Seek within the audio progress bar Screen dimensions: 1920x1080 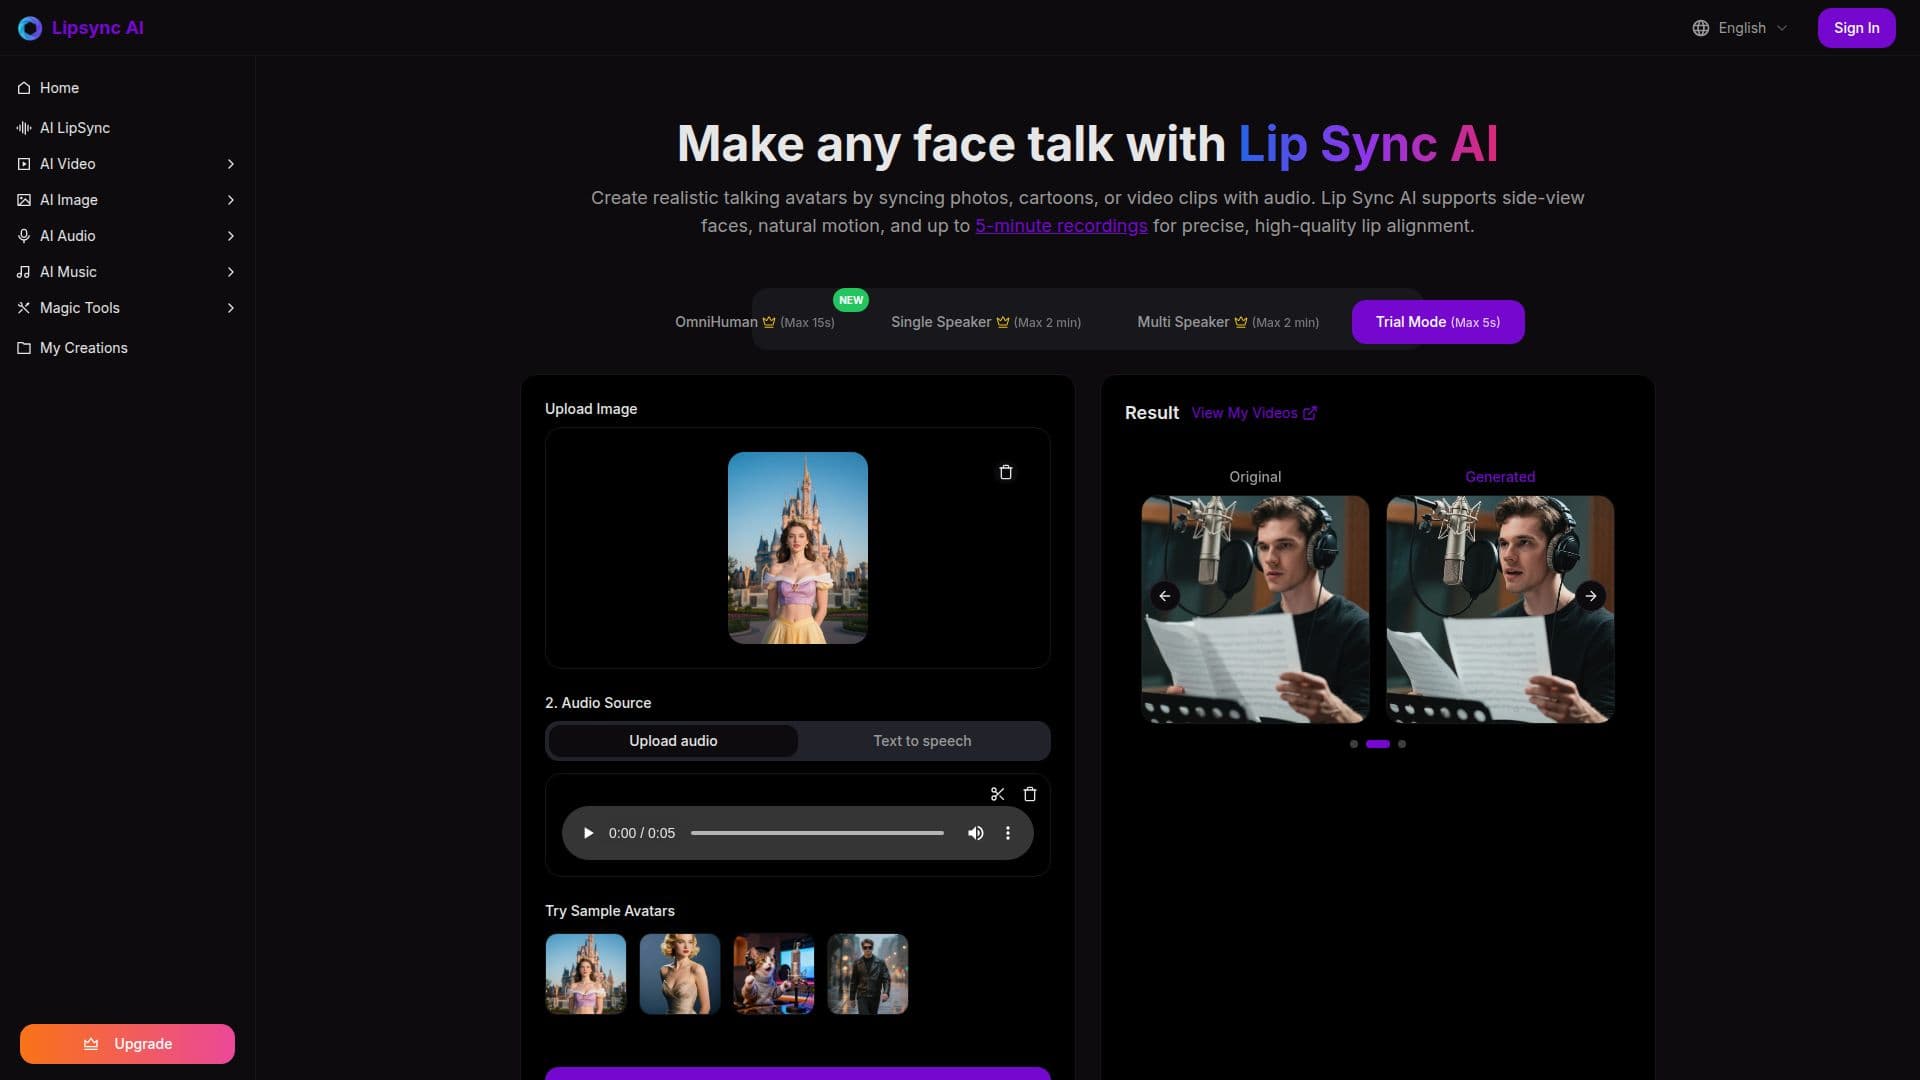pos(817,833)
